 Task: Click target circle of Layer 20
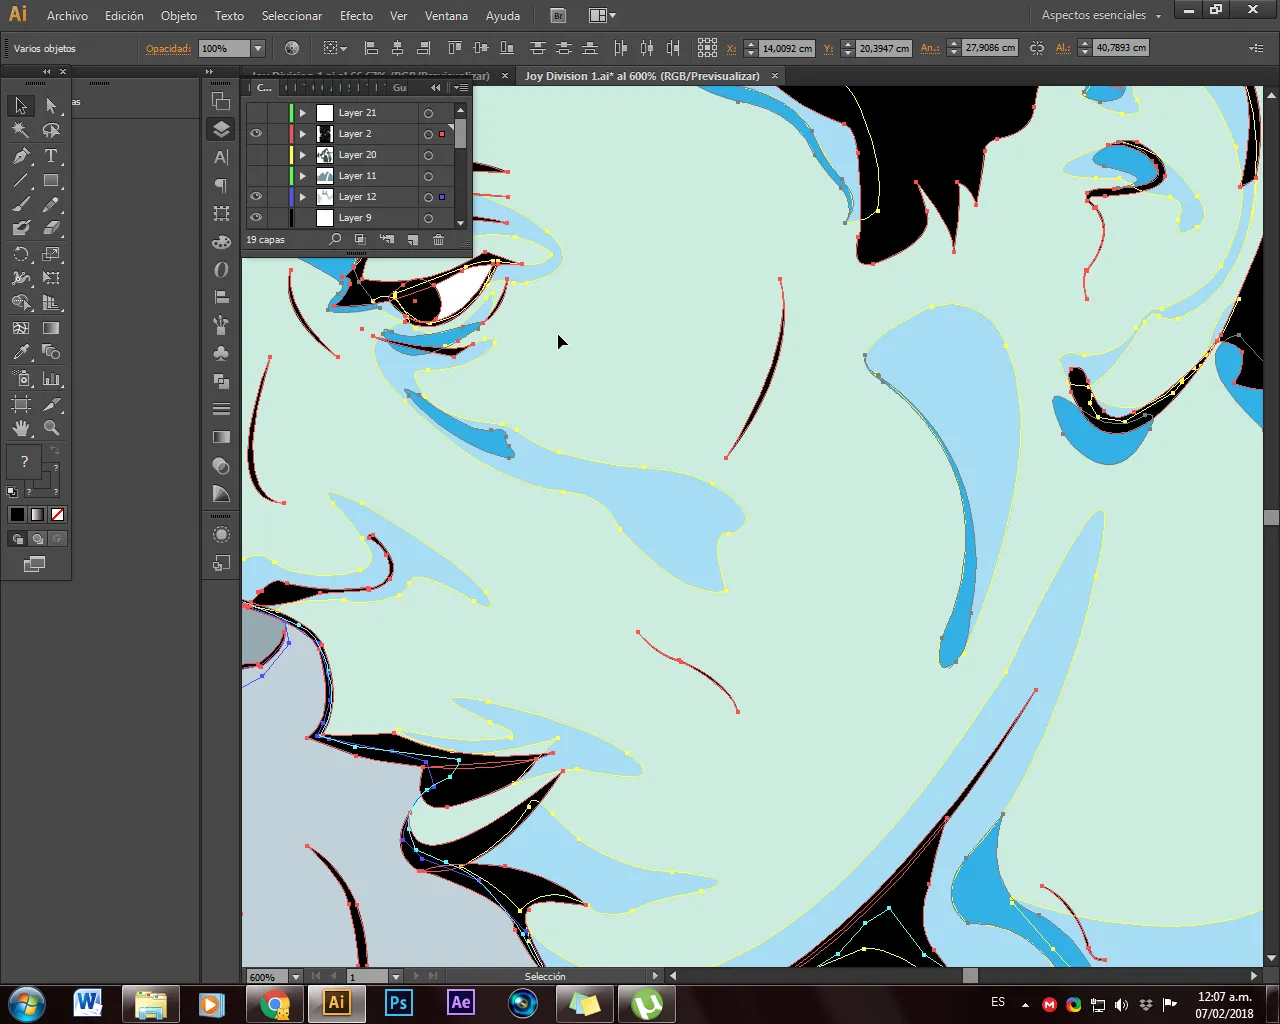pyautogui.click(x=428, y=155)
